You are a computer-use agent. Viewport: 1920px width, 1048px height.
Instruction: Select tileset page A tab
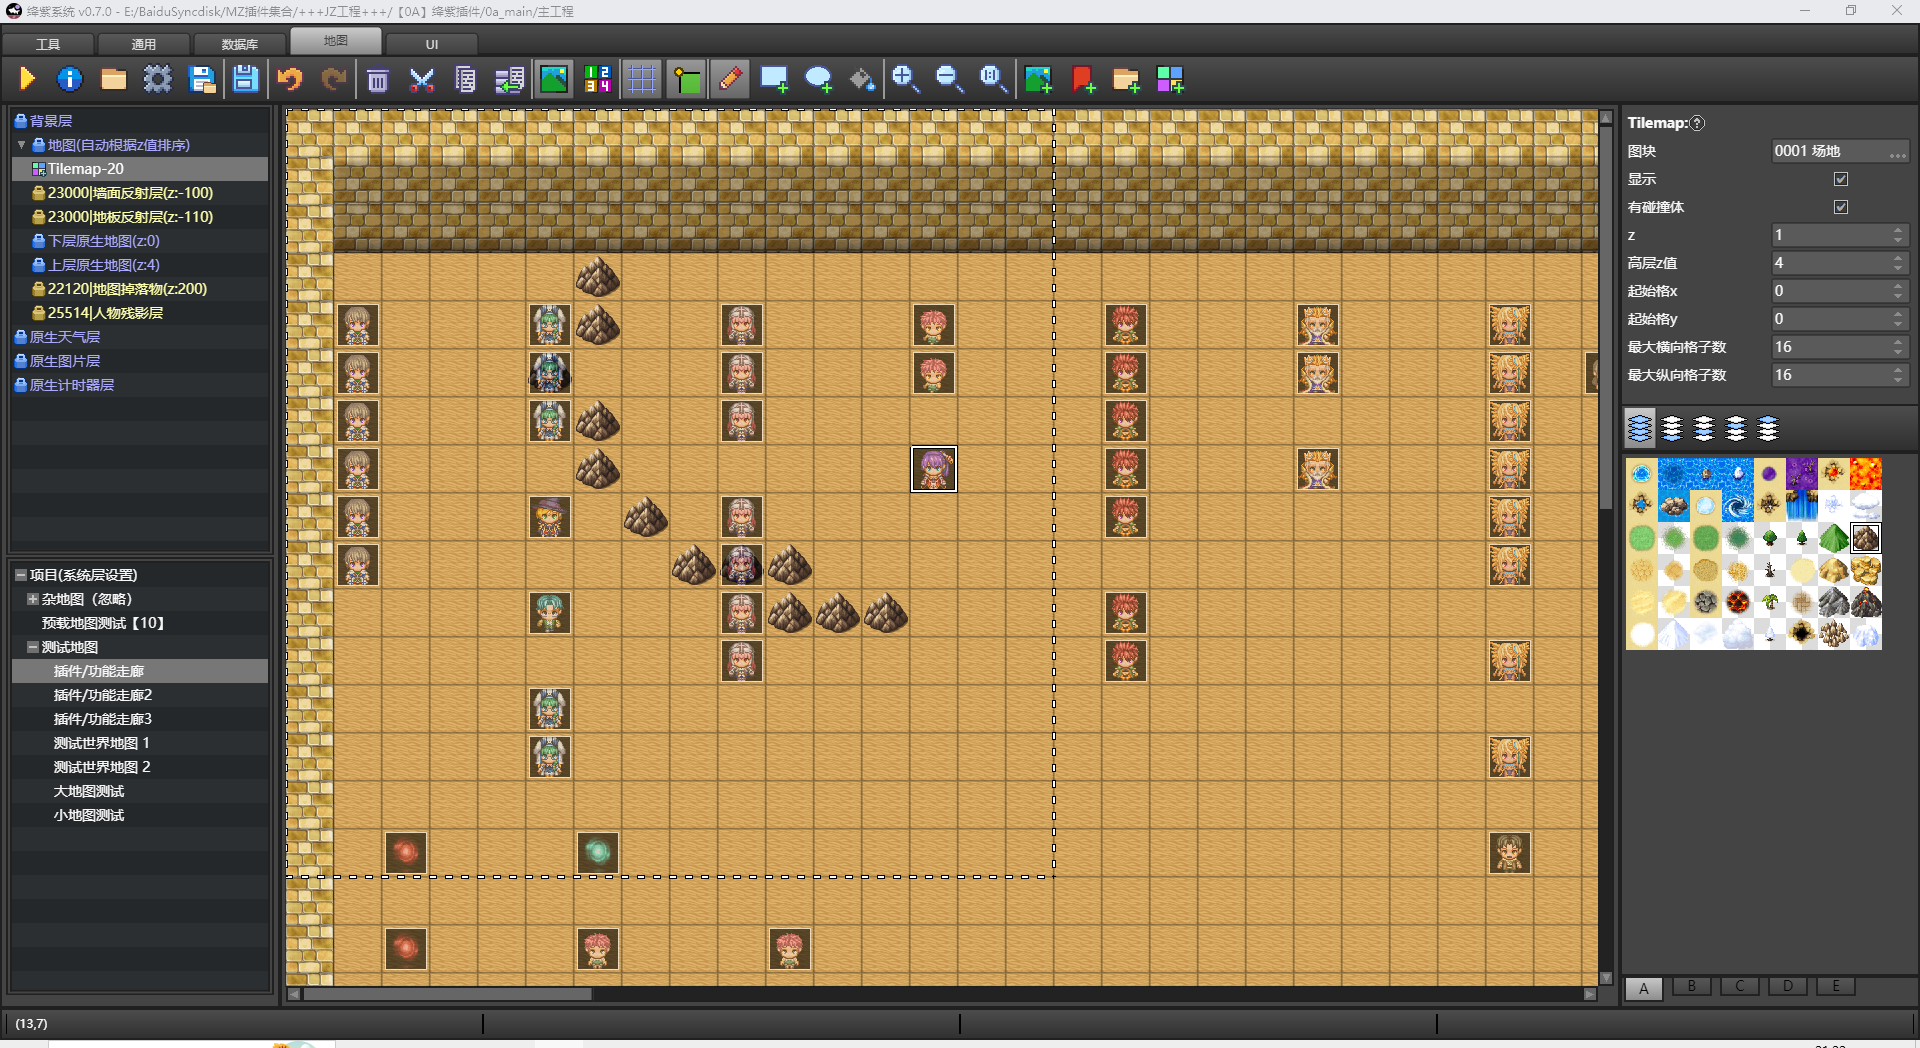tap(1643, 988)
